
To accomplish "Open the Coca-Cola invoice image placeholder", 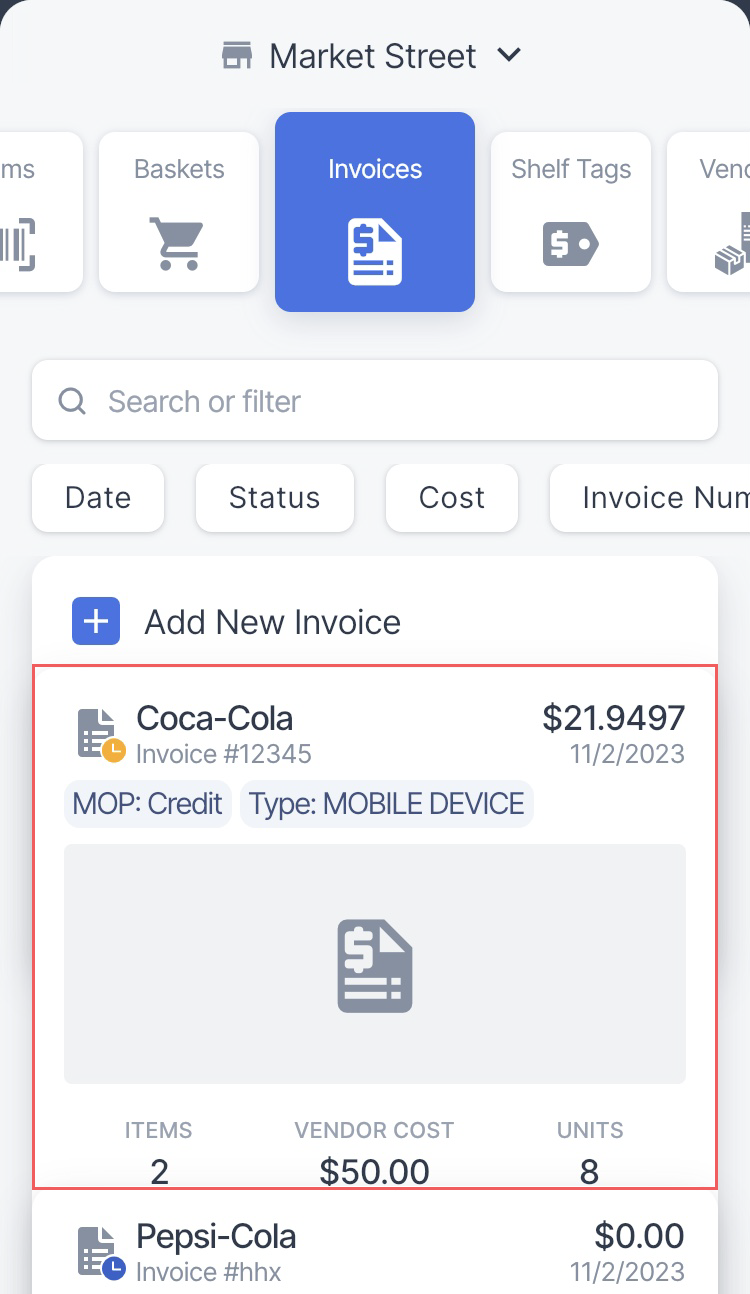I will pyautogui.click(x=375, y=964).
